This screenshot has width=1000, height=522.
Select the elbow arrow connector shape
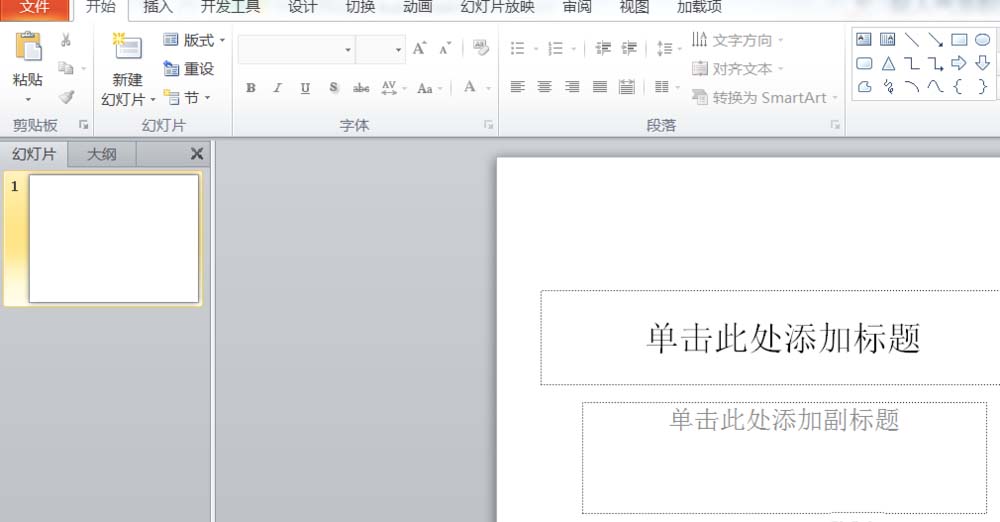pyautogui.click(x=936, y=63)
